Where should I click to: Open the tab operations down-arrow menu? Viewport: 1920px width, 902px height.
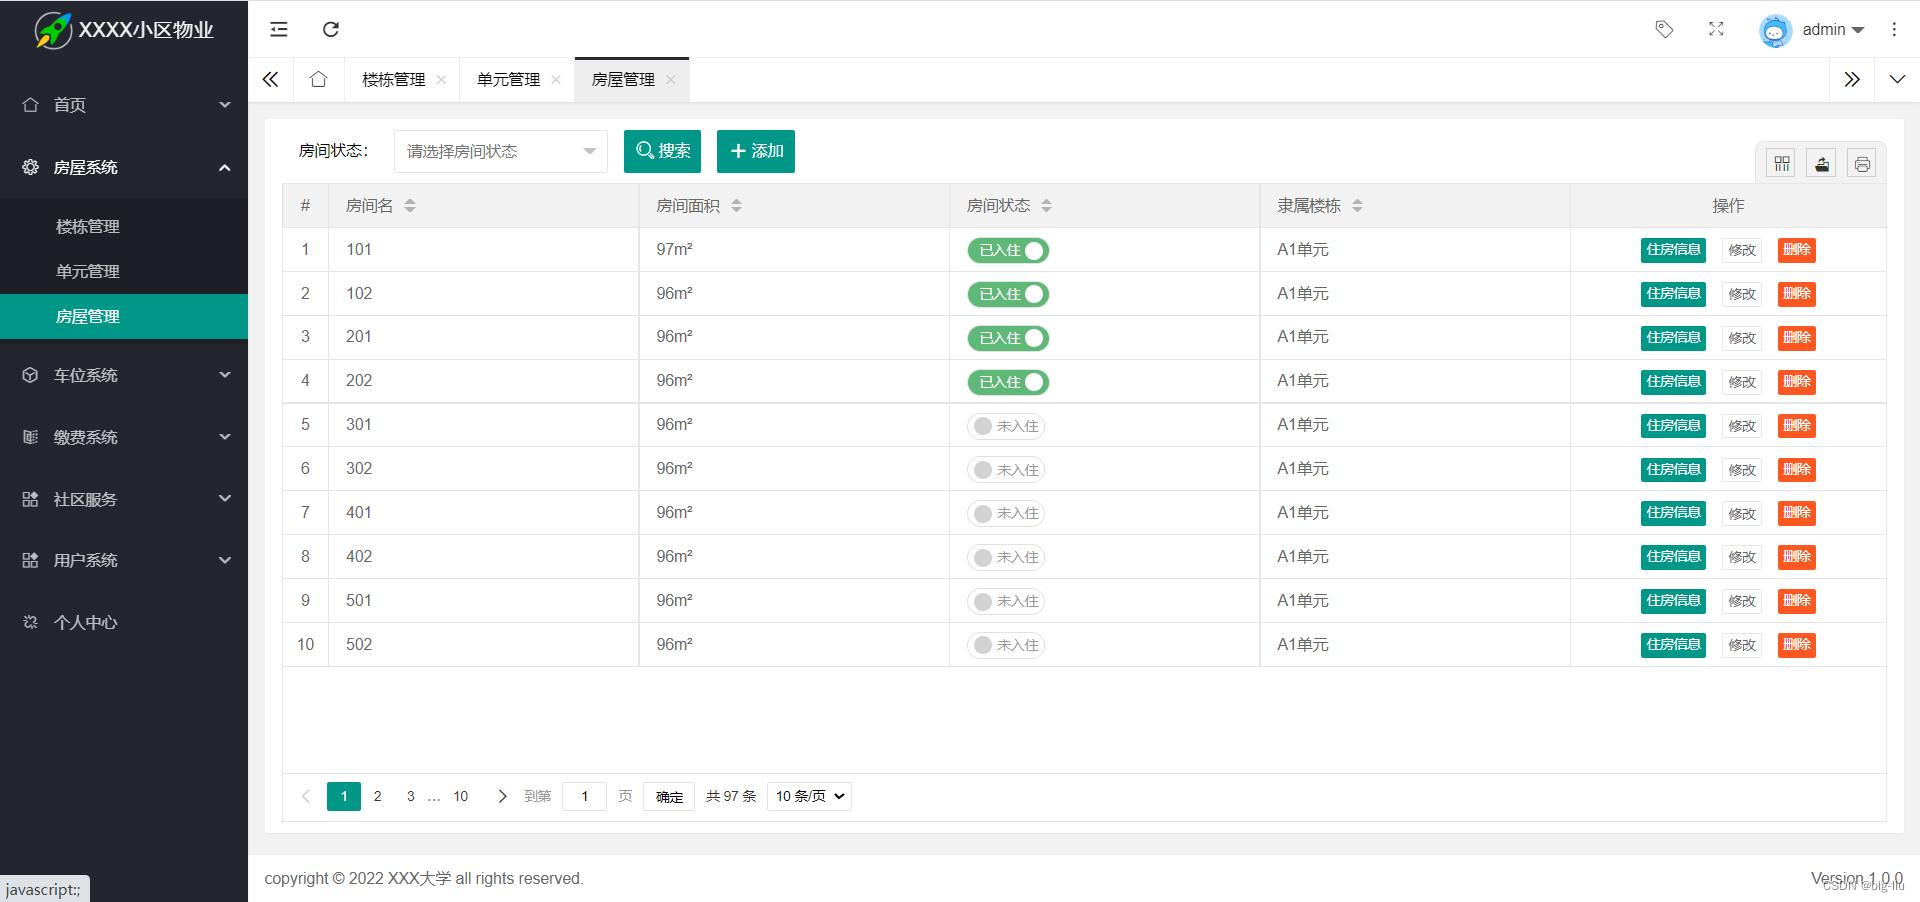[x=1897, y=79]
